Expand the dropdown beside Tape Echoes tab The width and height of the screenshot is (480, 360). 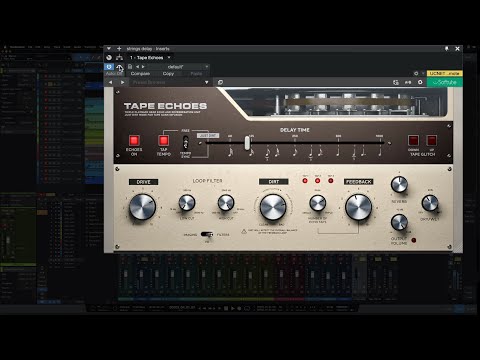click(169, 57)
